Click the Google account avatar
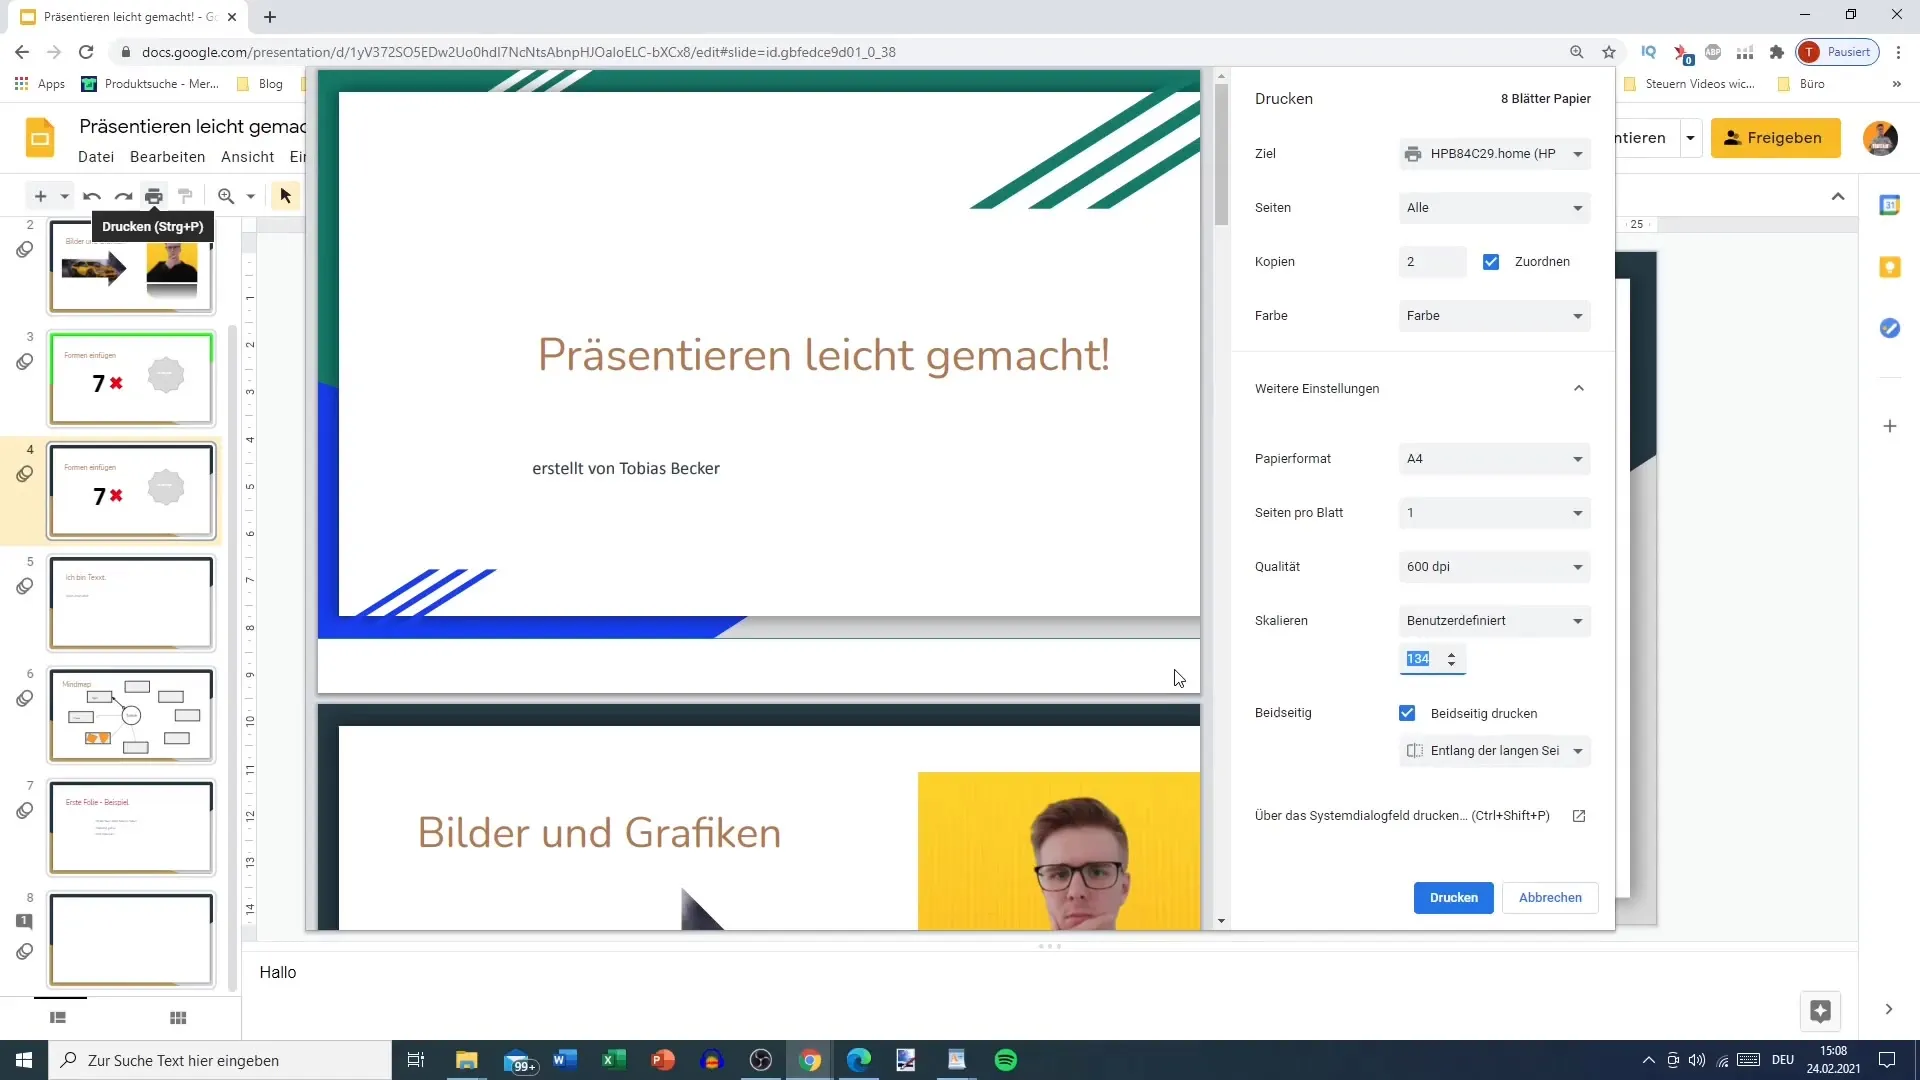 (x=1880, y=138)
